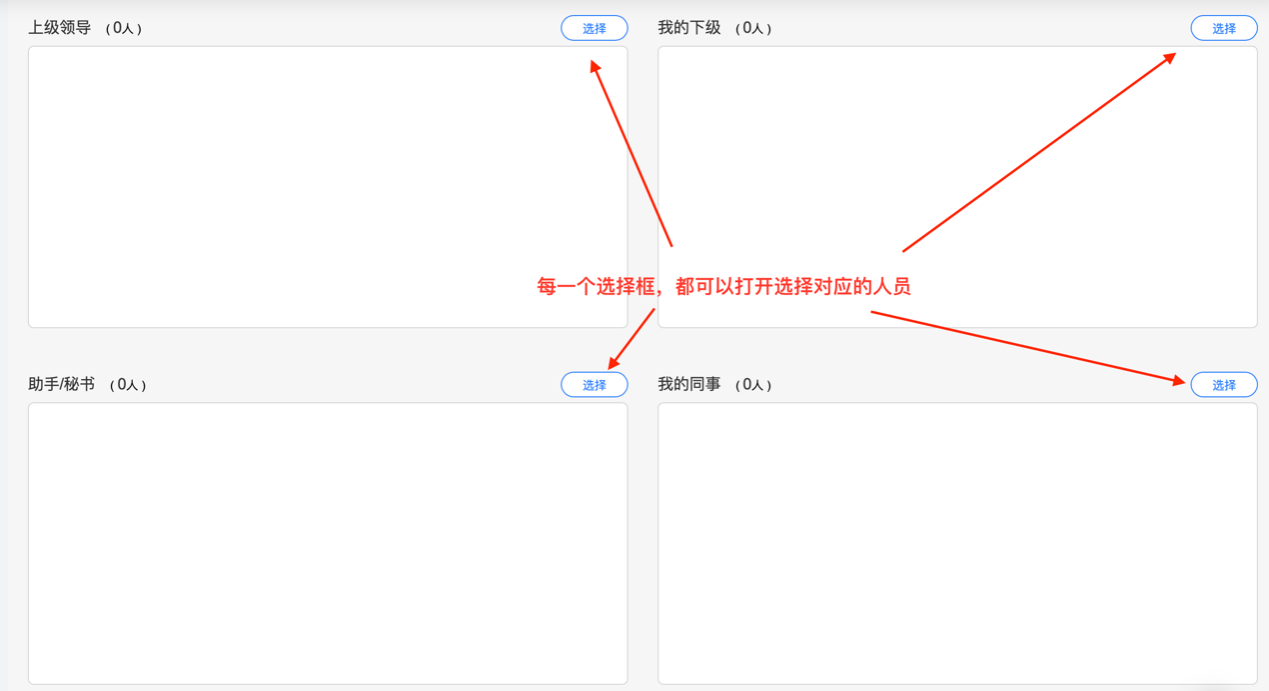Open the colleagues selection dialog
The height and width of the screenshot is (691, 1269).
1224,384
